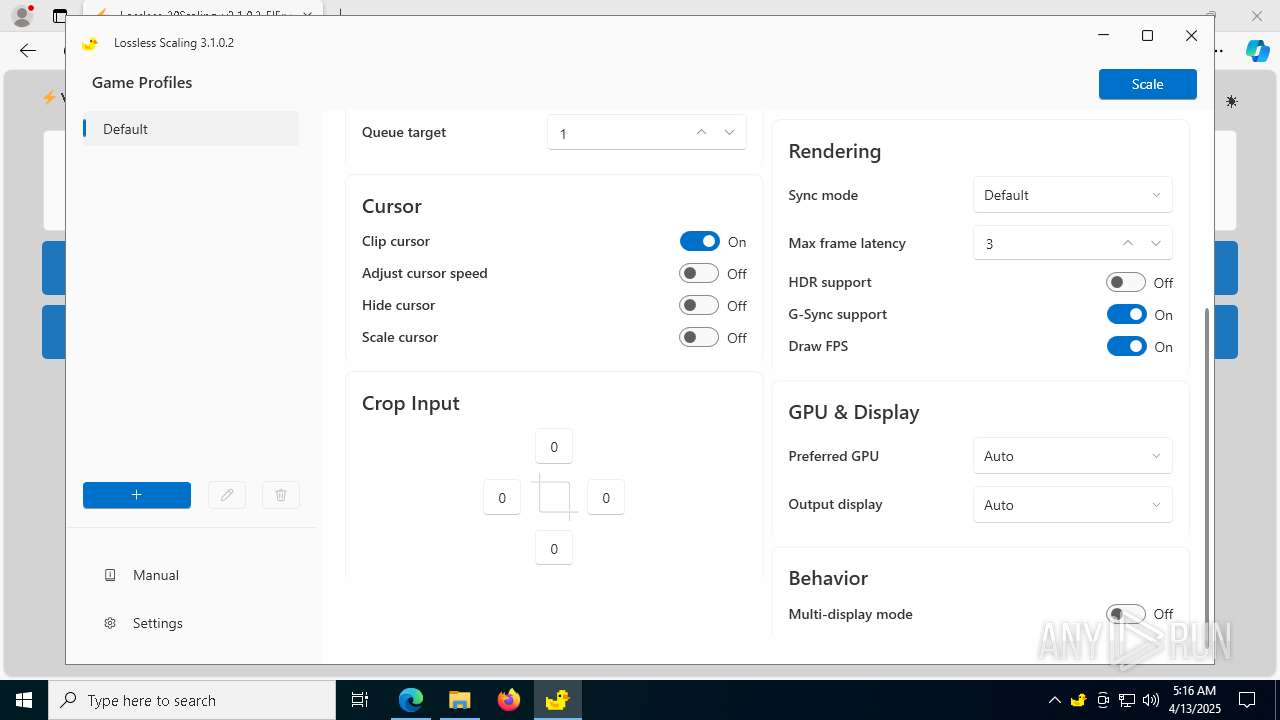Screen dimensions: 1280x720
Task: Click the taskbar clock showing 5:16 AM
Action: point(1194,700)
